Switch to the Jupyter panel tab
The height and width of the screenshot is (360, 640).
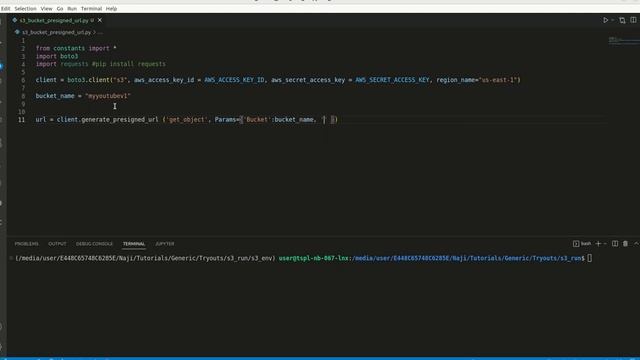164,244
